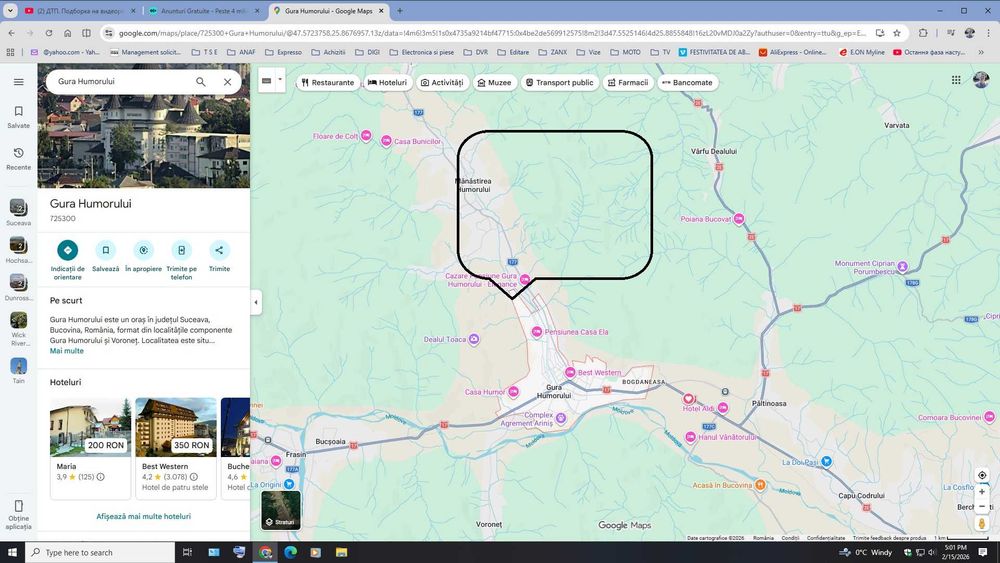Open Suceava recent place in sidebar
The width and height of the screenshot is (1000, 563).
click(18, 212)
